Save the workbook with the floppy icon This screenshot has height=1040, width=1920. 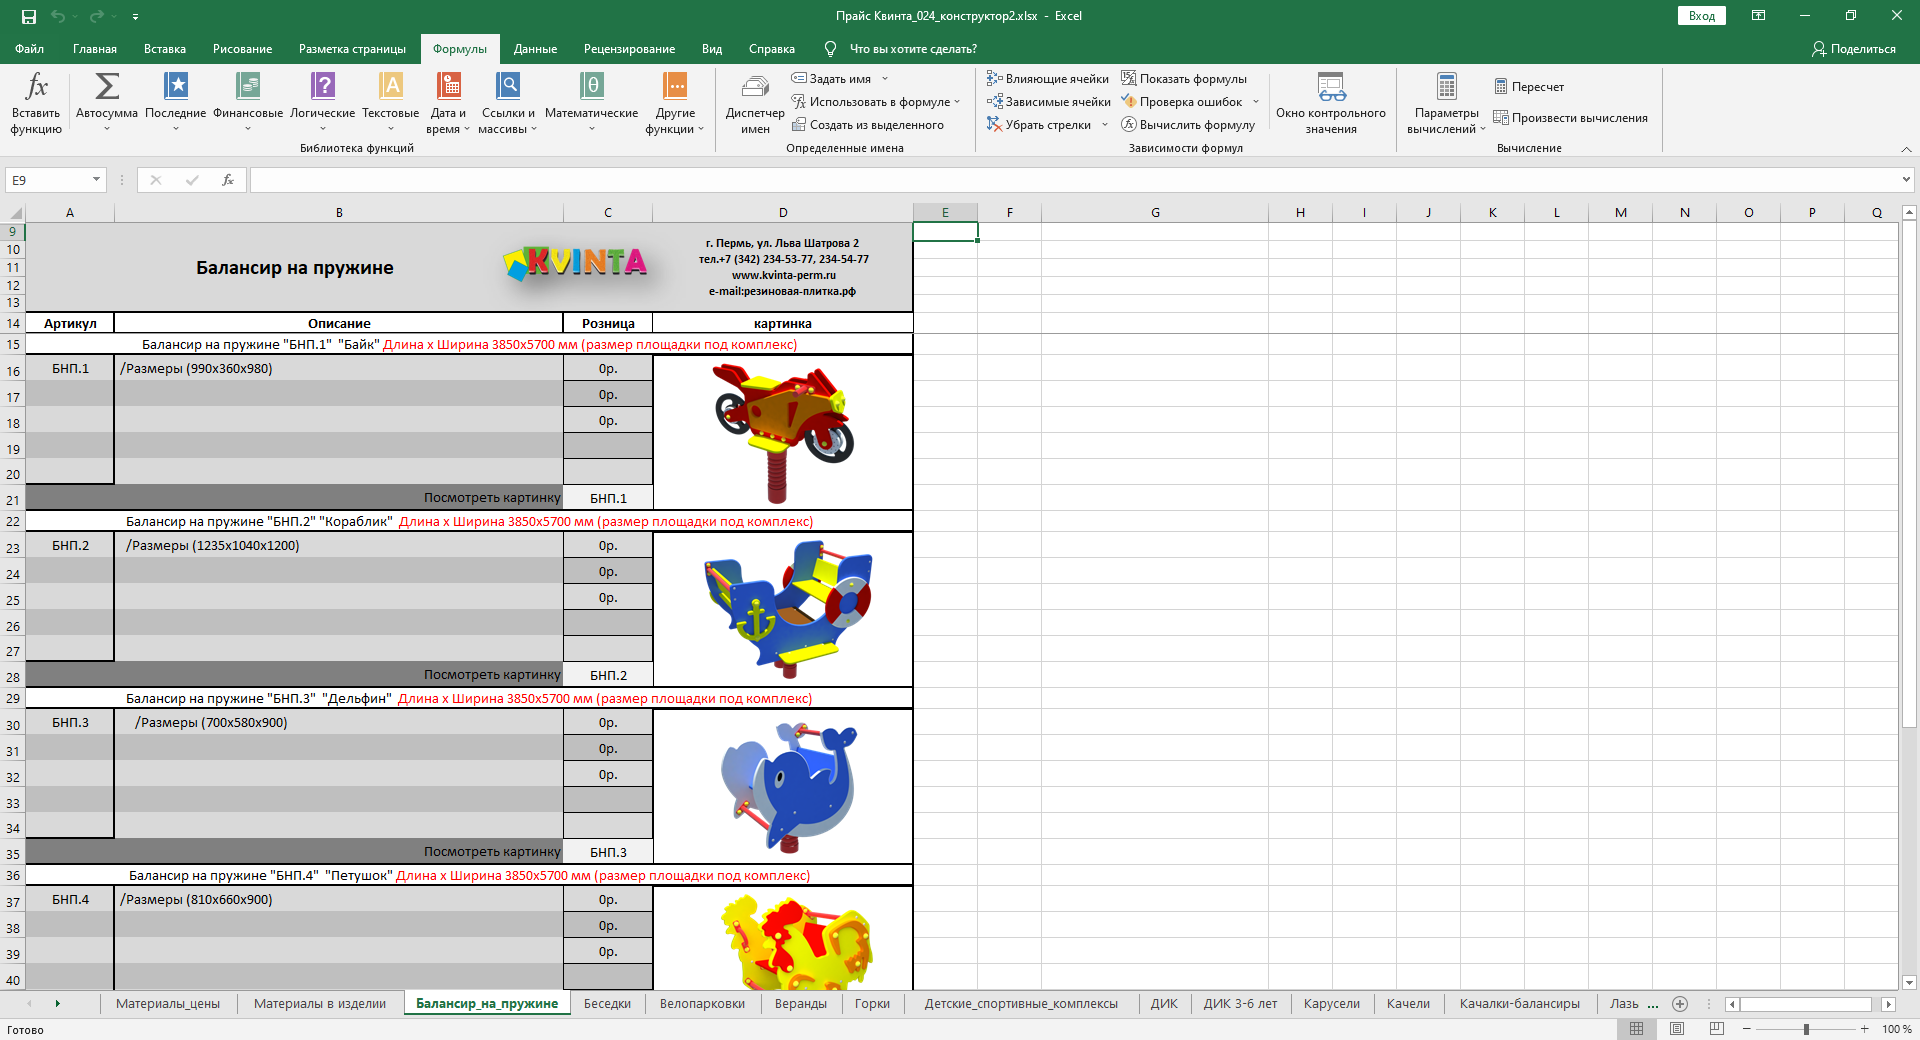[x=29, y=16]
